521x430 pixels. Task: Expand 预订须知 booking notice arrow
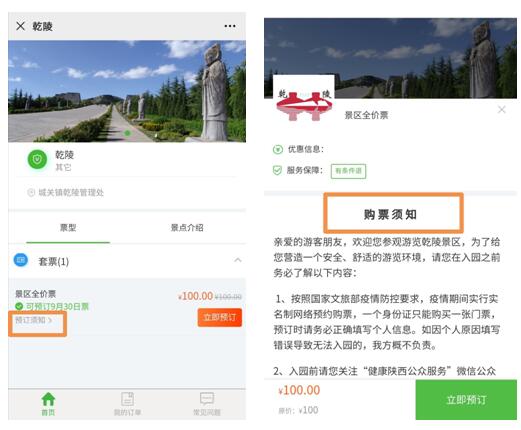tap(50, 320)
